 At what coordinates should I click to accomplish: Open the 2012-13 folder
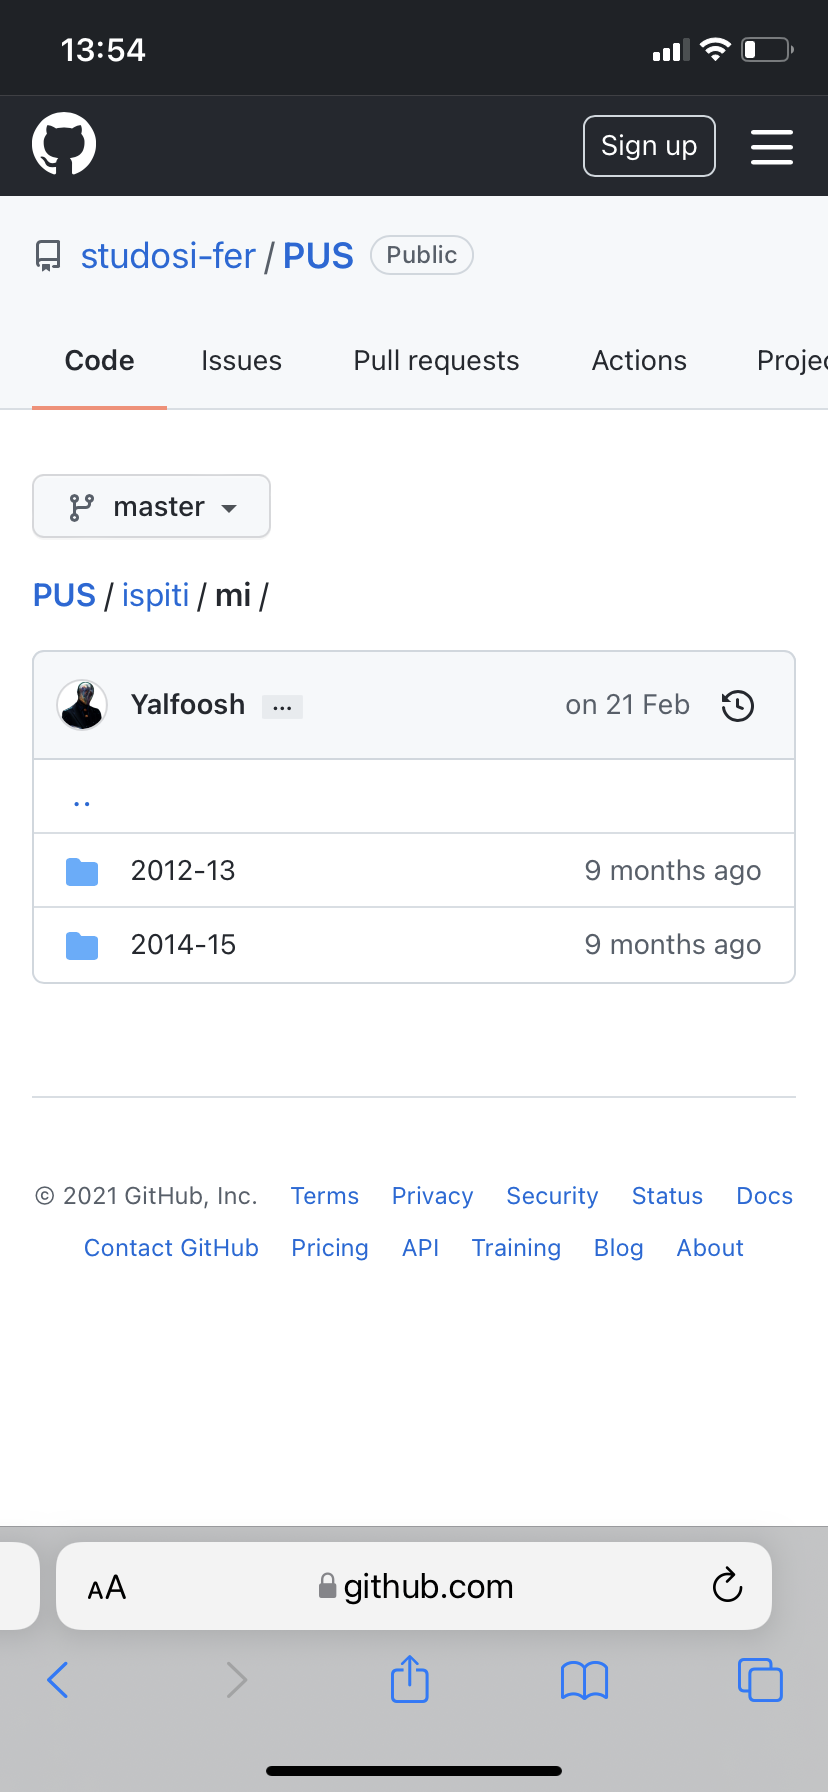coord(183,870)
